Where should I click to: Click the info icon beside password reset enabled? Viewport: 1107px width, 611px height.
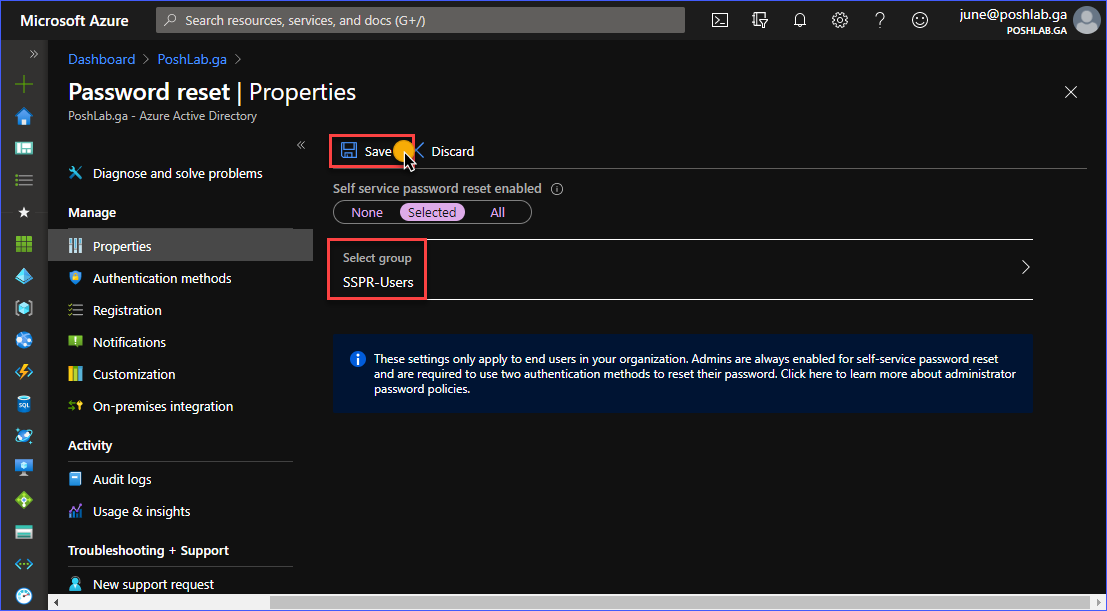pyautogui.click(x=556, y=189)
